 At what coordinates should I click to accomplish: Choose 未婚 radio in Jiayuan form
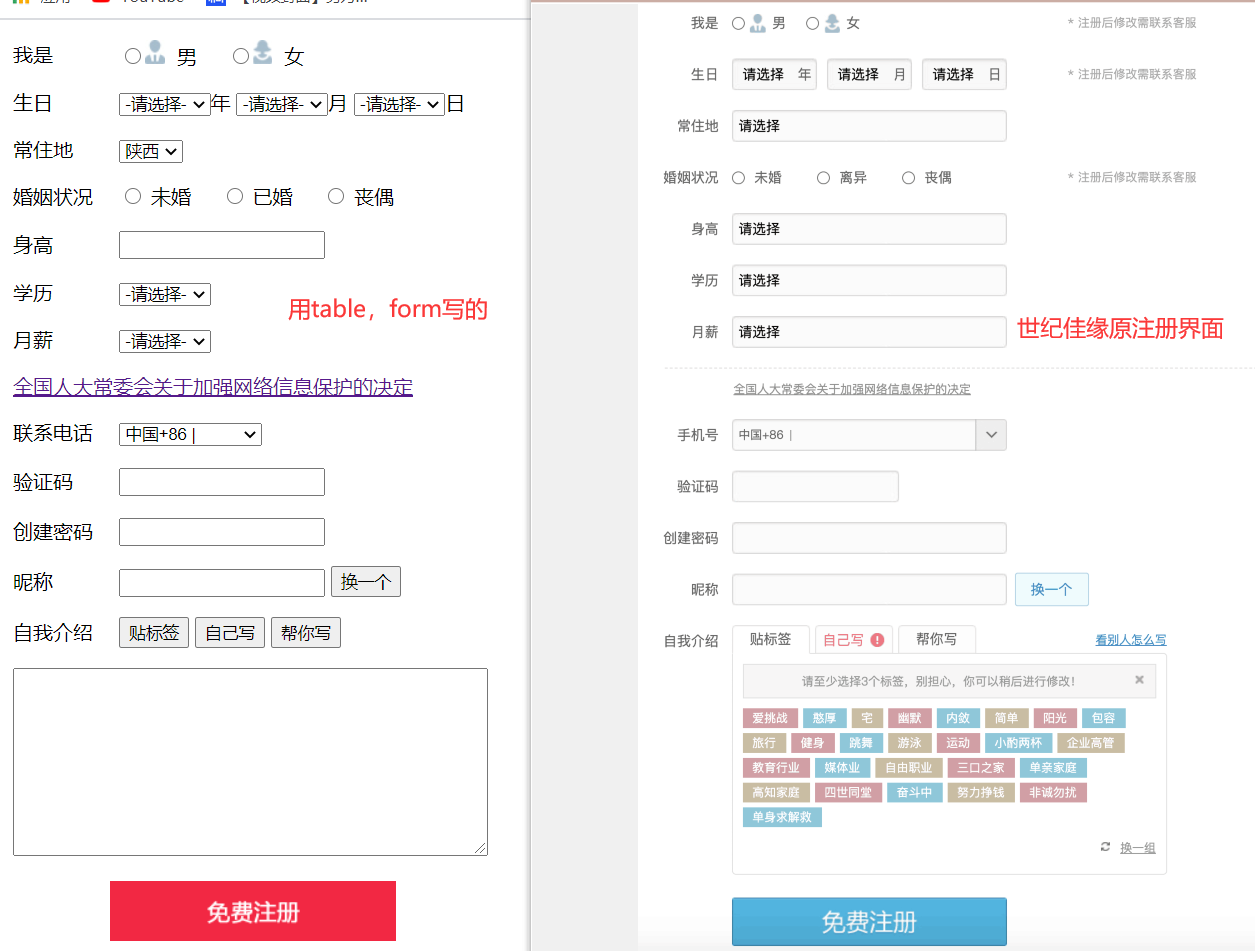738,178
